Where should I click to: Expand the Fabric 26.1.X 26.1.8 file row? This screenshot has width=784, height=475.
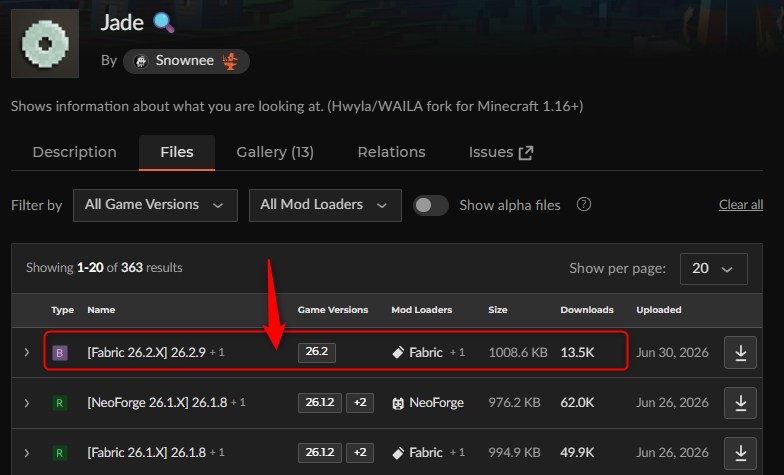(27, 453)
